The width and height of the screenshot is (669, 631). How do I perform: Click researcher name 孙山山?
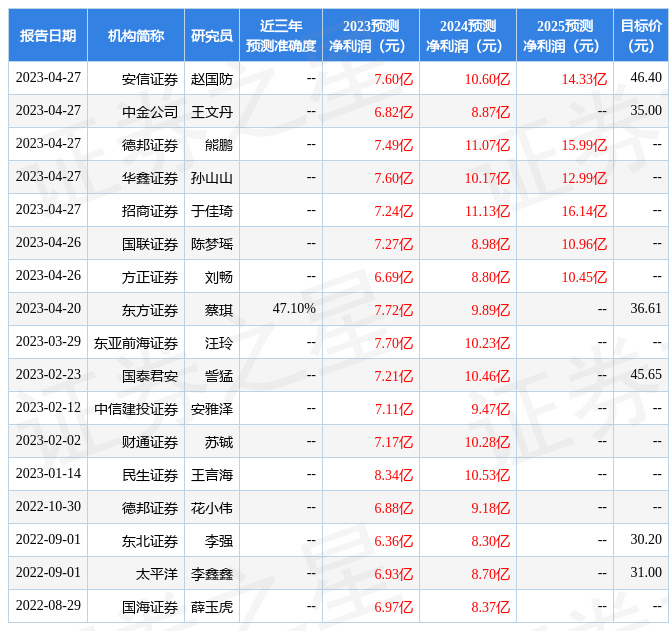point(212,178)
